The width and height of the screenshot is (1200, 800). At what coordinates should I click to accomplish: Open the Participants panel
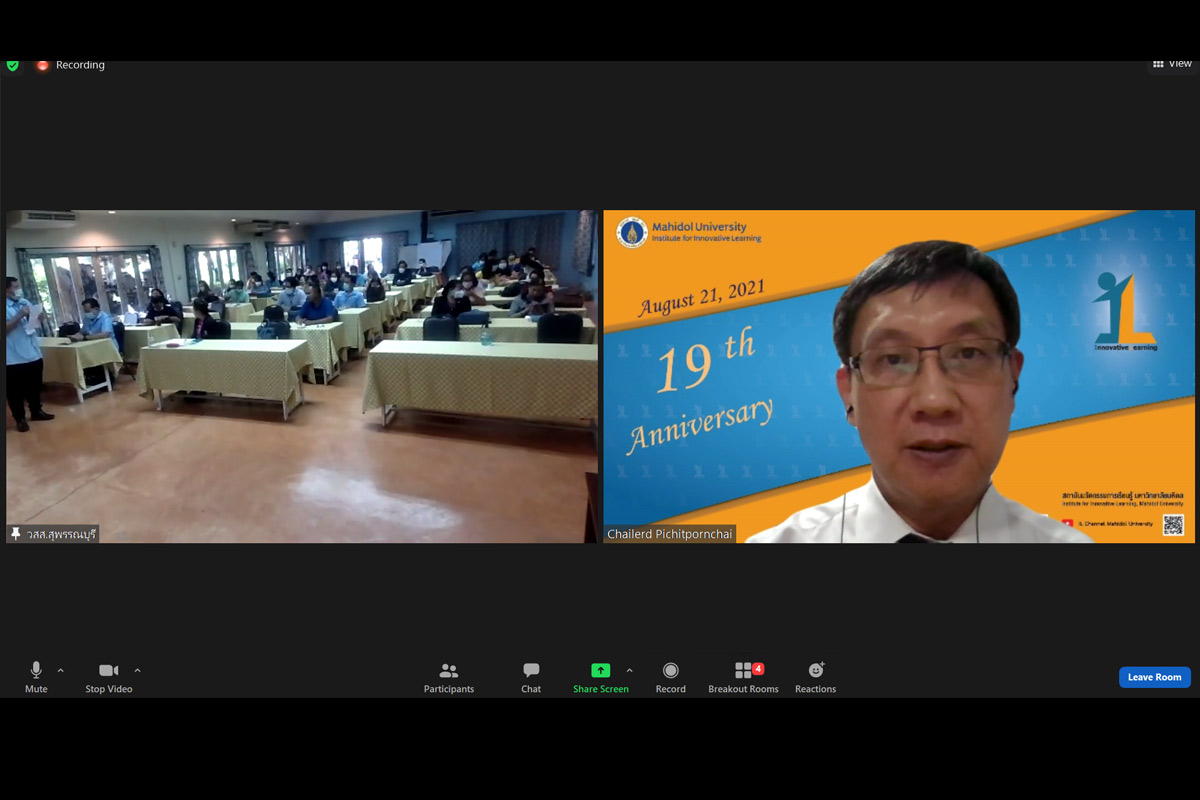click(449, 677)
